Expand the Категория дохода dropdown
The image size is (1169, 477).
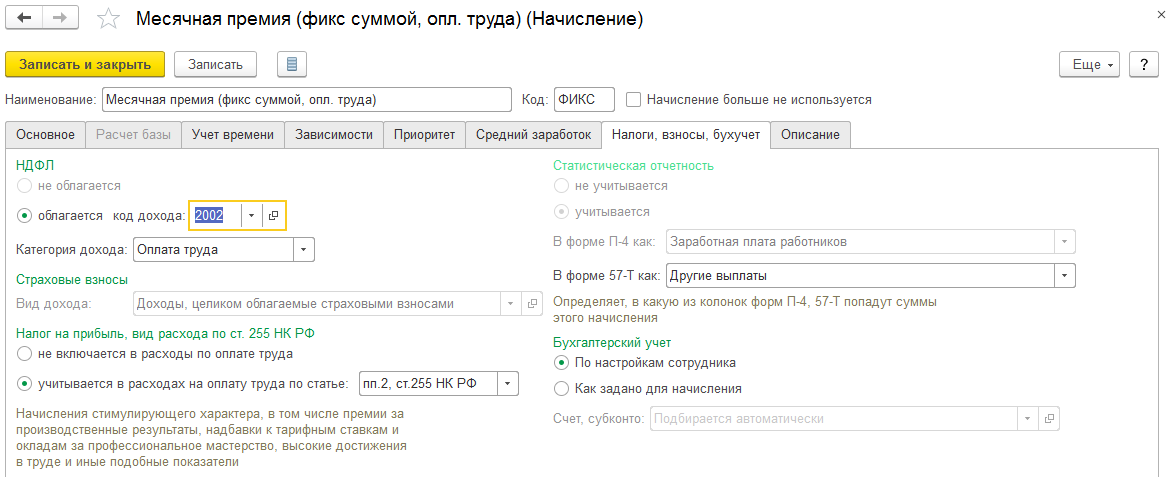[303, 250]
